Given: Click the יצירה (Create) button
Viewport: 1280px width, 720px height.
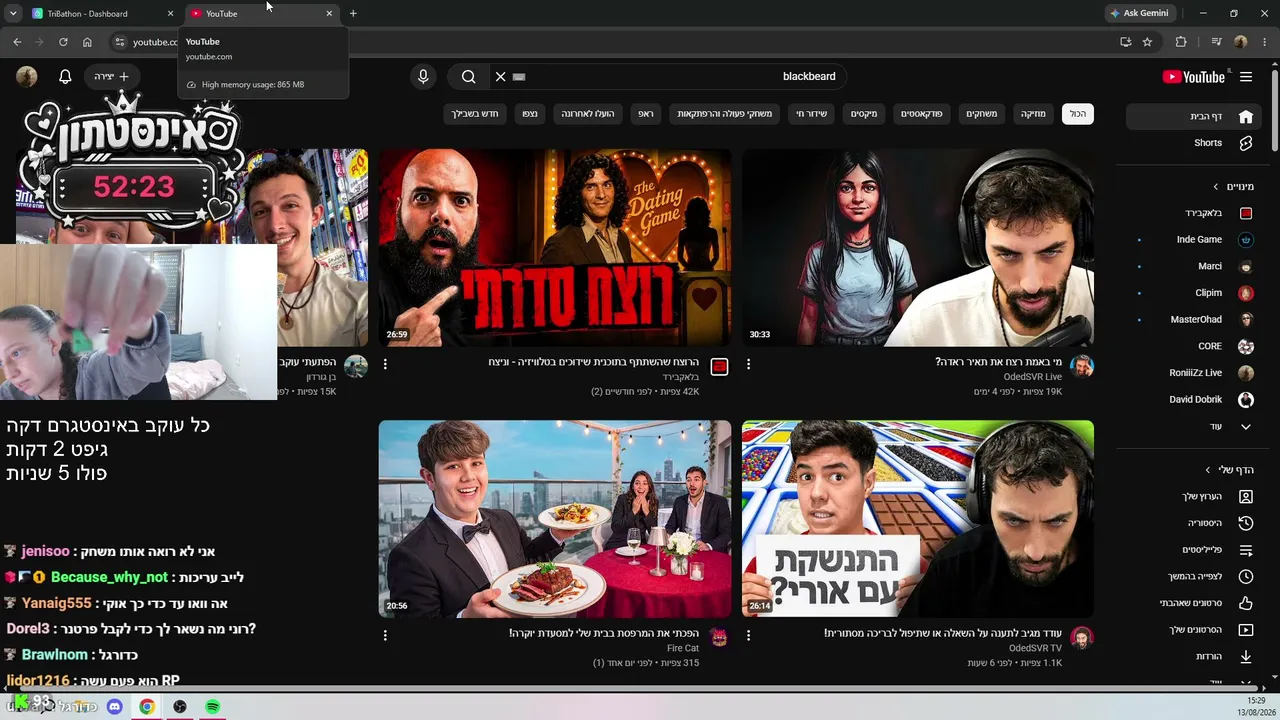Looking at the screenshot, I should tap(111, 77).
